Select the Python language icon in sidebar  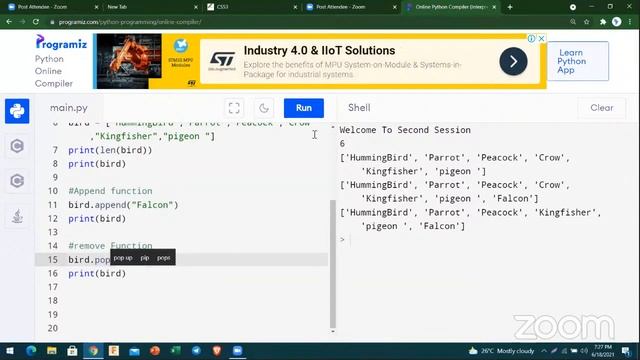[x=17, y=111]
